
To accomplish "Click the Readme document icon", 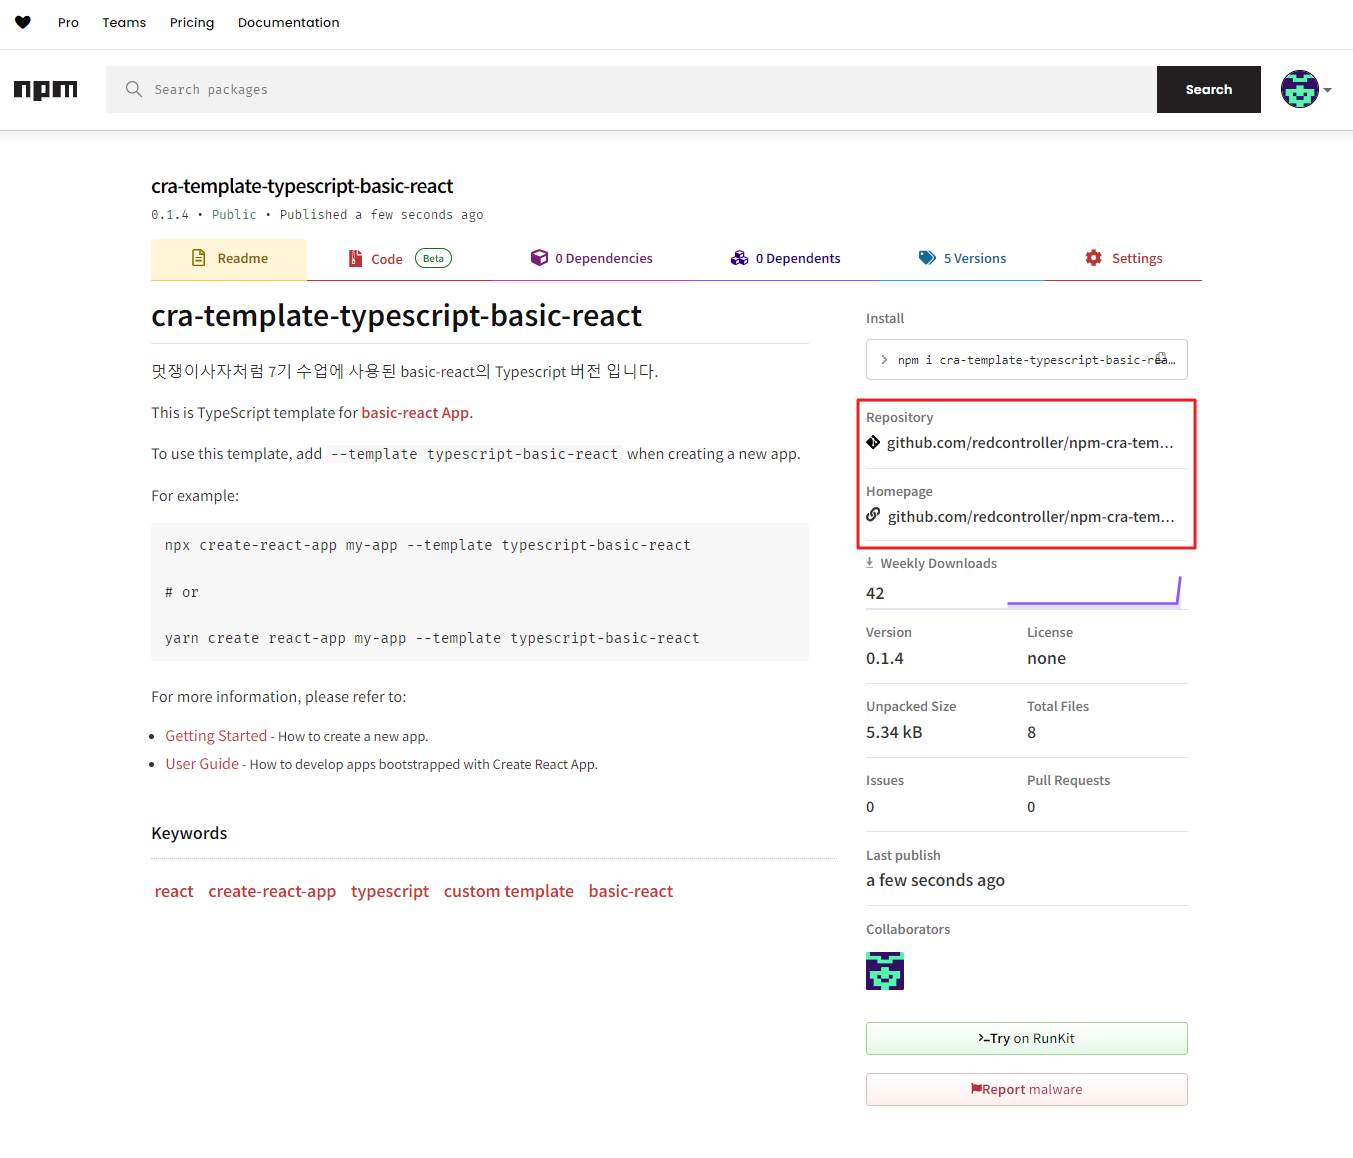I will click(x=199, y=258).
